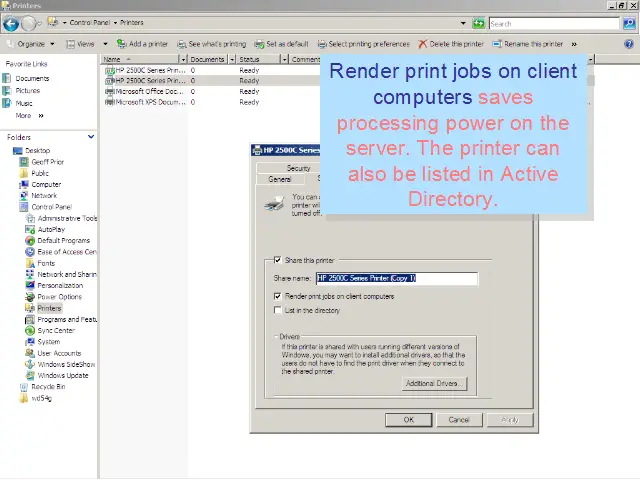The image size is (640, 480).
Task: Select Printers in folder tree
Action: pos(43,308)
